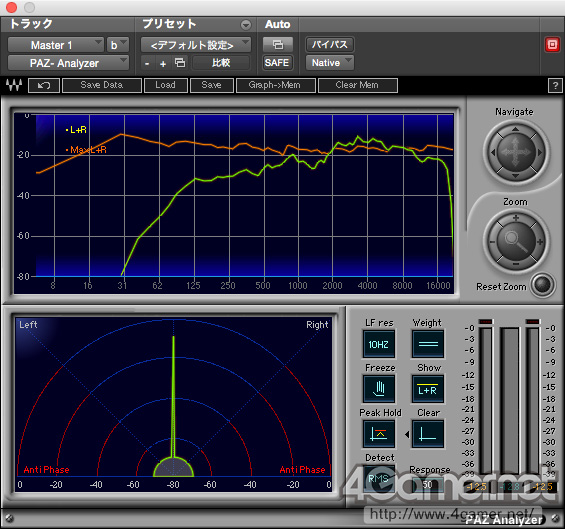
Task: Toggle the Show L+R button
Action: point(428,389)
